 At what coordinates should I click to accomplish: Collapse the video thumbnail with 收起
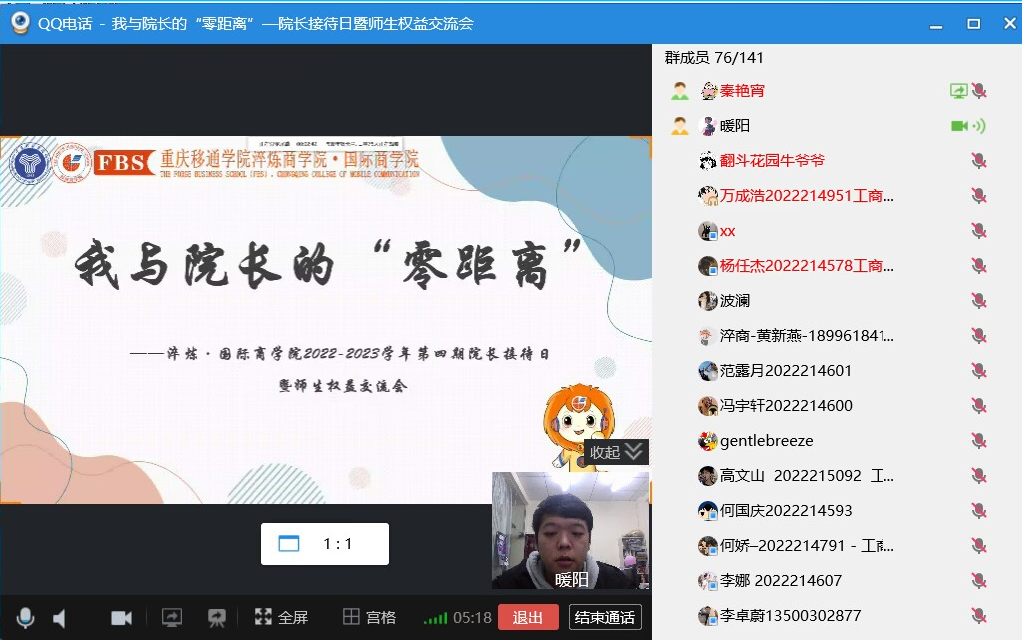tap(616, 452)
